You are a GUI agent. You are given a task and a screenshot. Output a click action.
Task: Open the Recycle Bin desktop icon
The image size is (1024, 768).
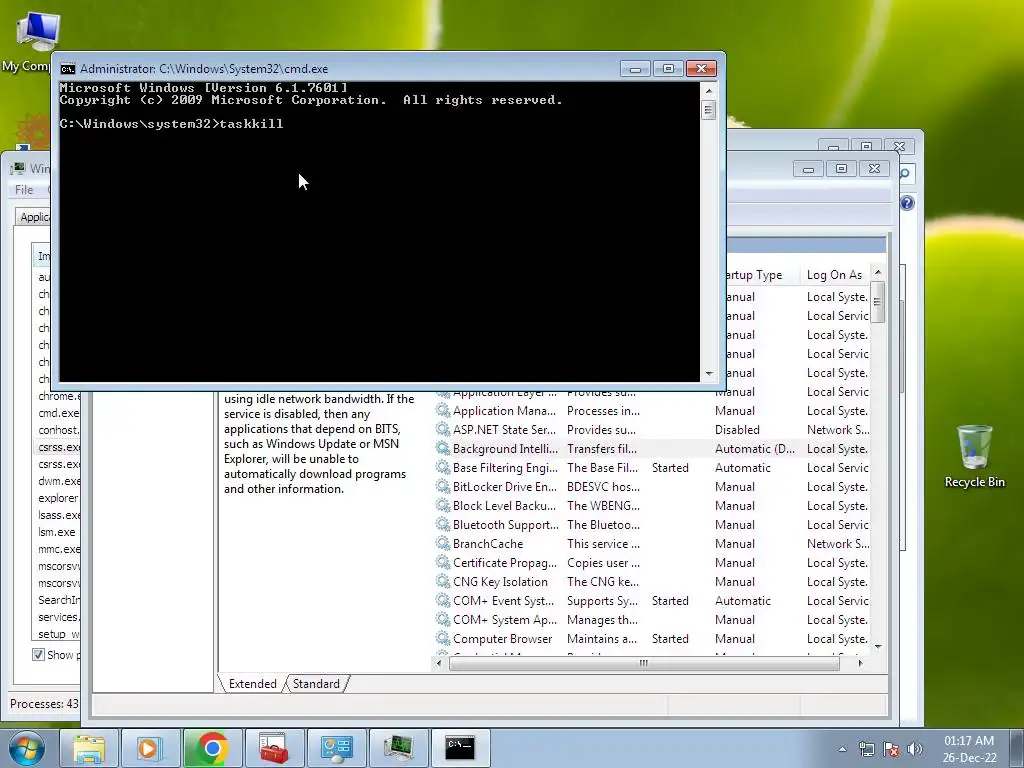(974, 456)
